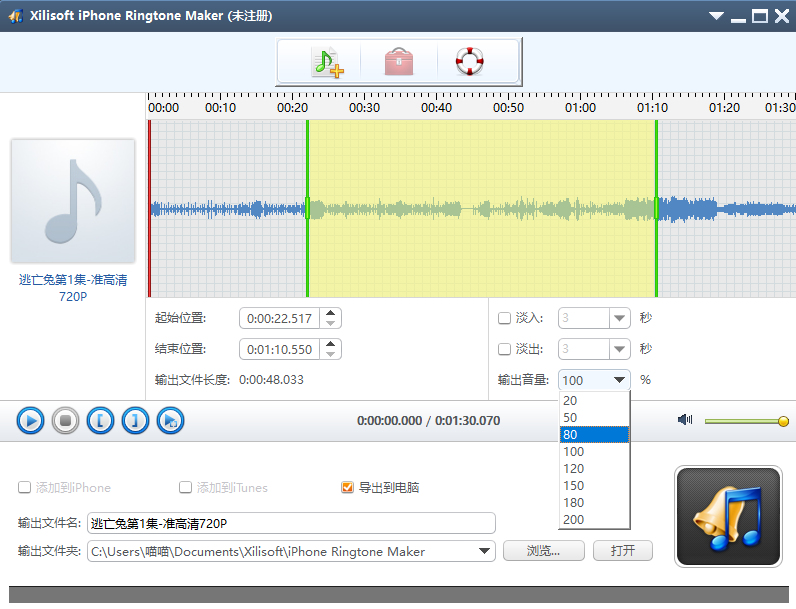Set end point with right bracket button
Viewport: 796px width, 609px height.
[135, 421]
